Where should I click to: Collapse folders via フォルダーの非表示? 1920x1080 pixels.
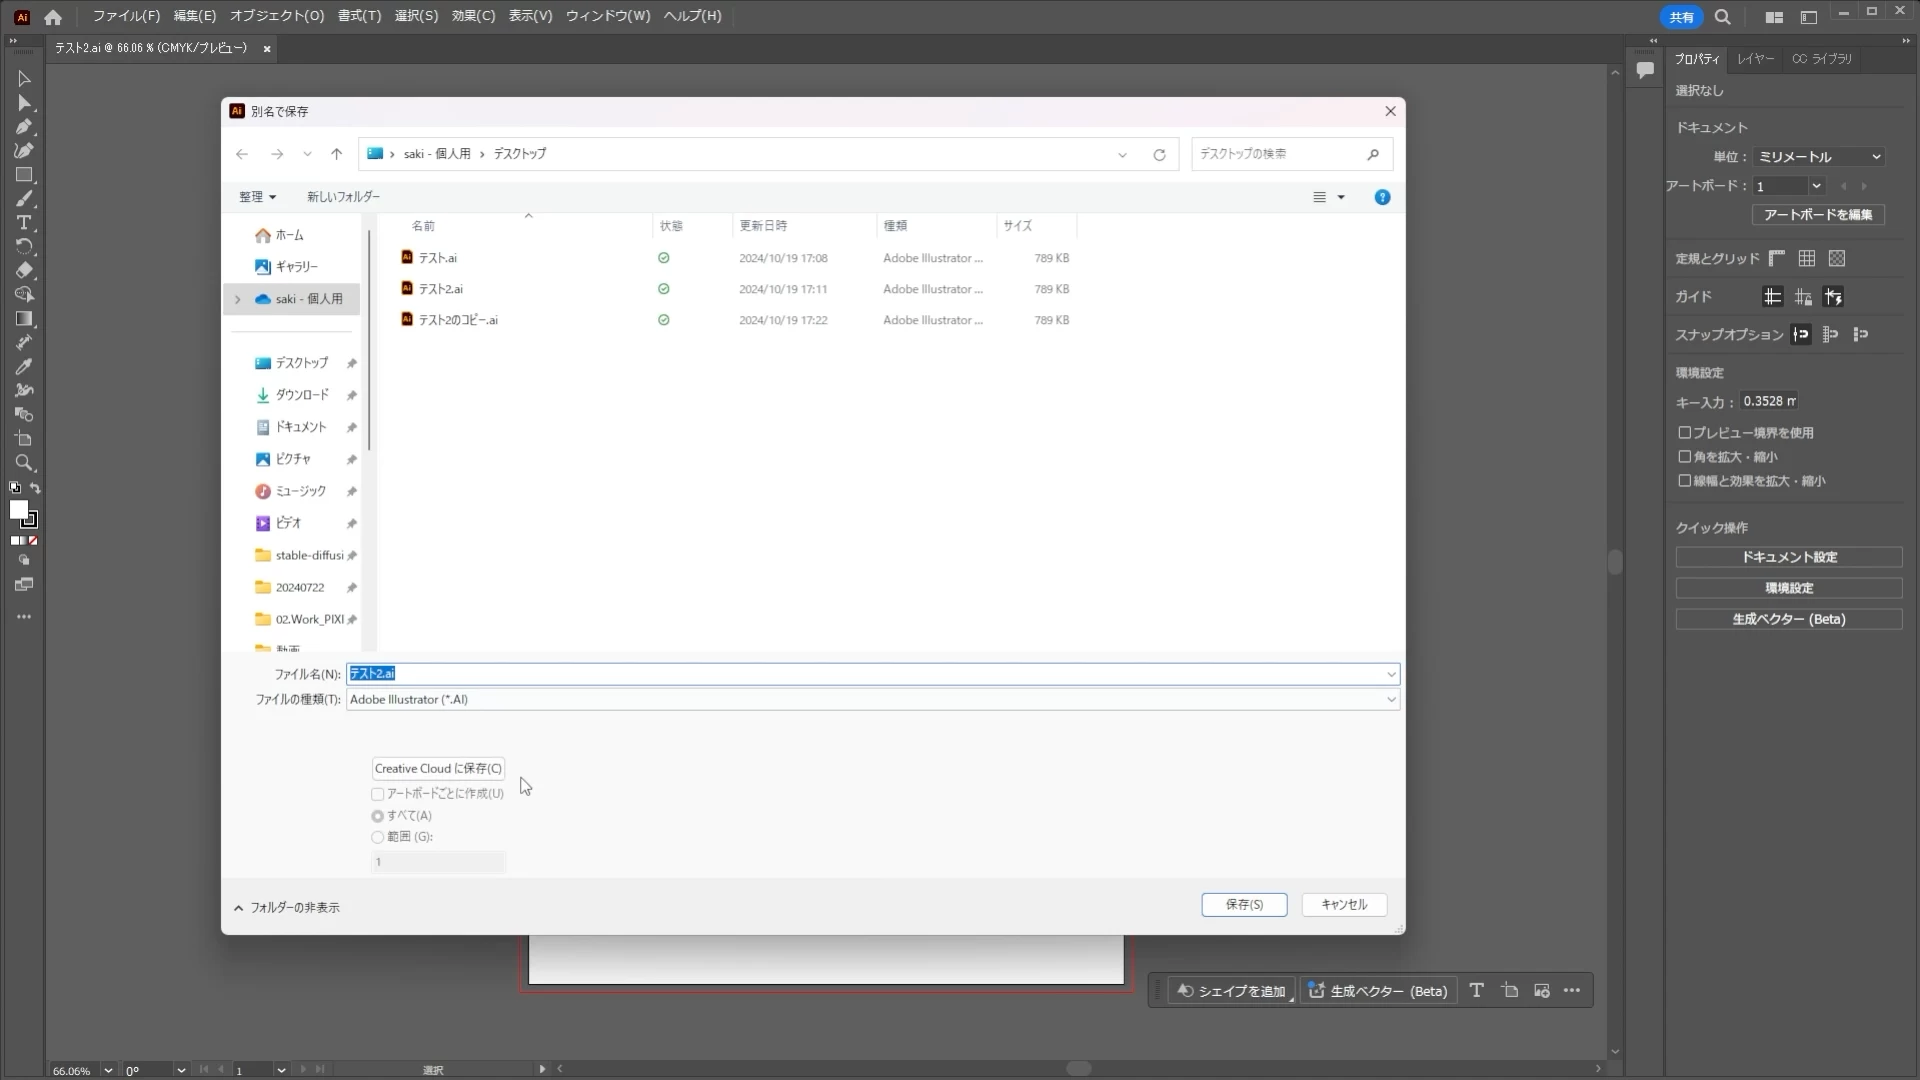287,908
